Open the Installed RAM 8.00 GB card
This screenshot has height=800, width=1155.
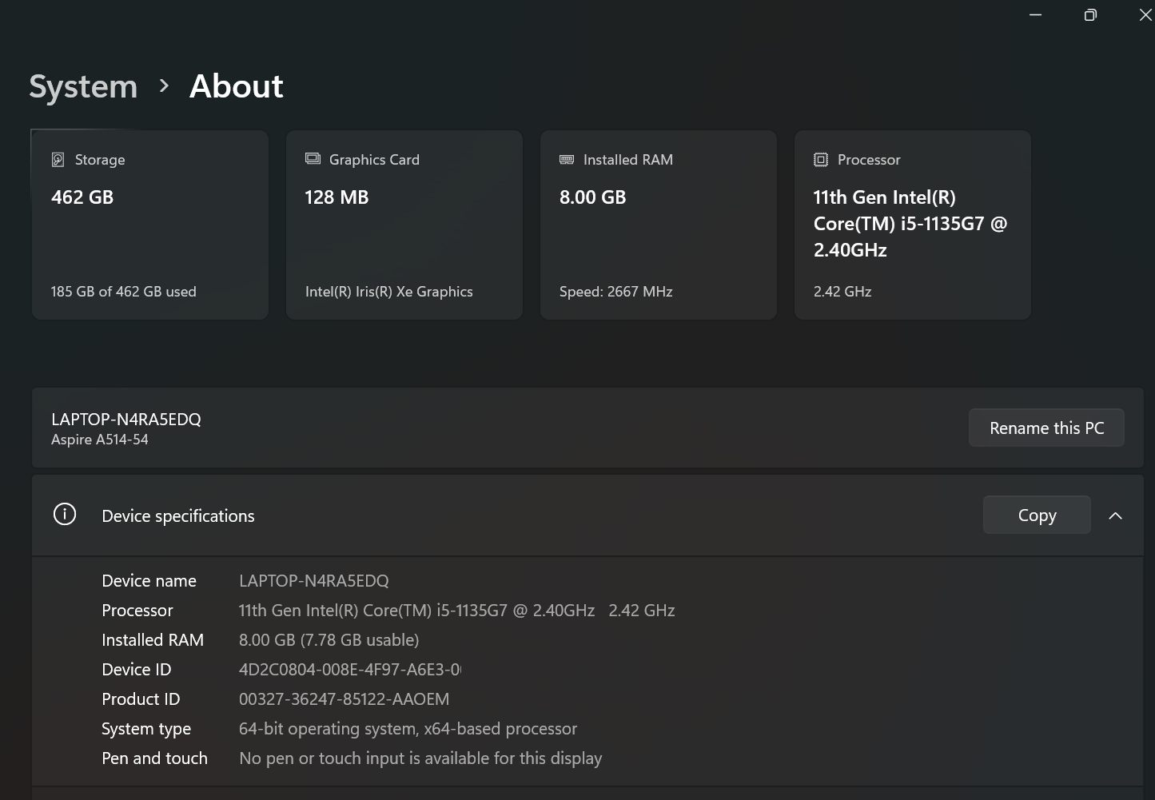tap(659, 225)
